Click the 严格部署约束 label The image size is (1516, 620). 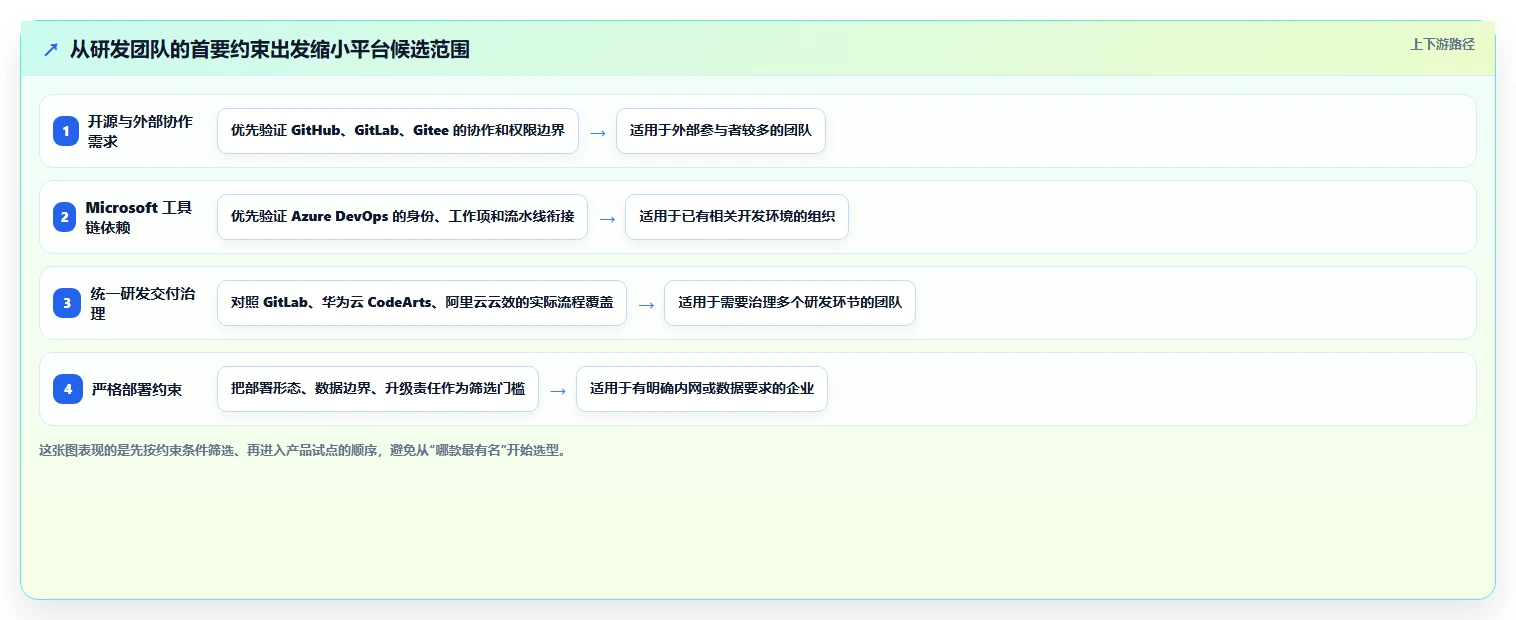[x=137, y=389]
